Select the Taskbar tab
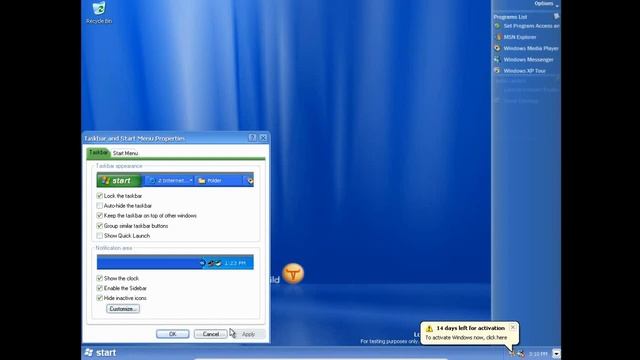 pos(98,152)
